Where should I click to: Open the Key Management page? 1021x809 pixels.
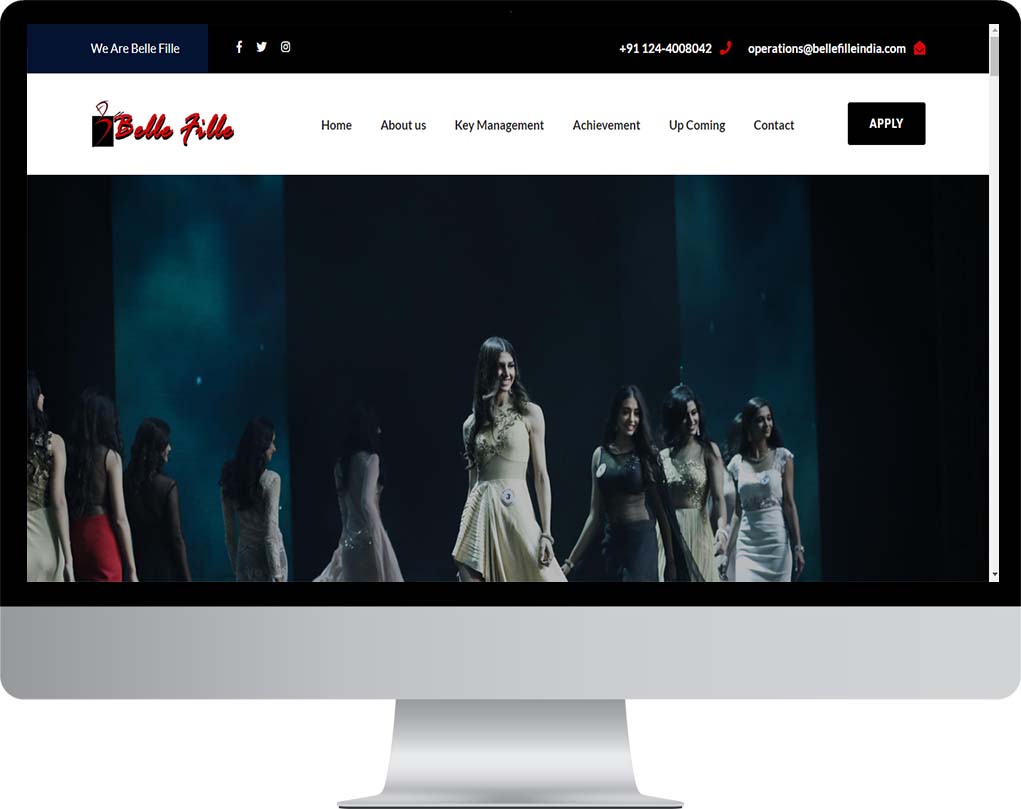499,125
